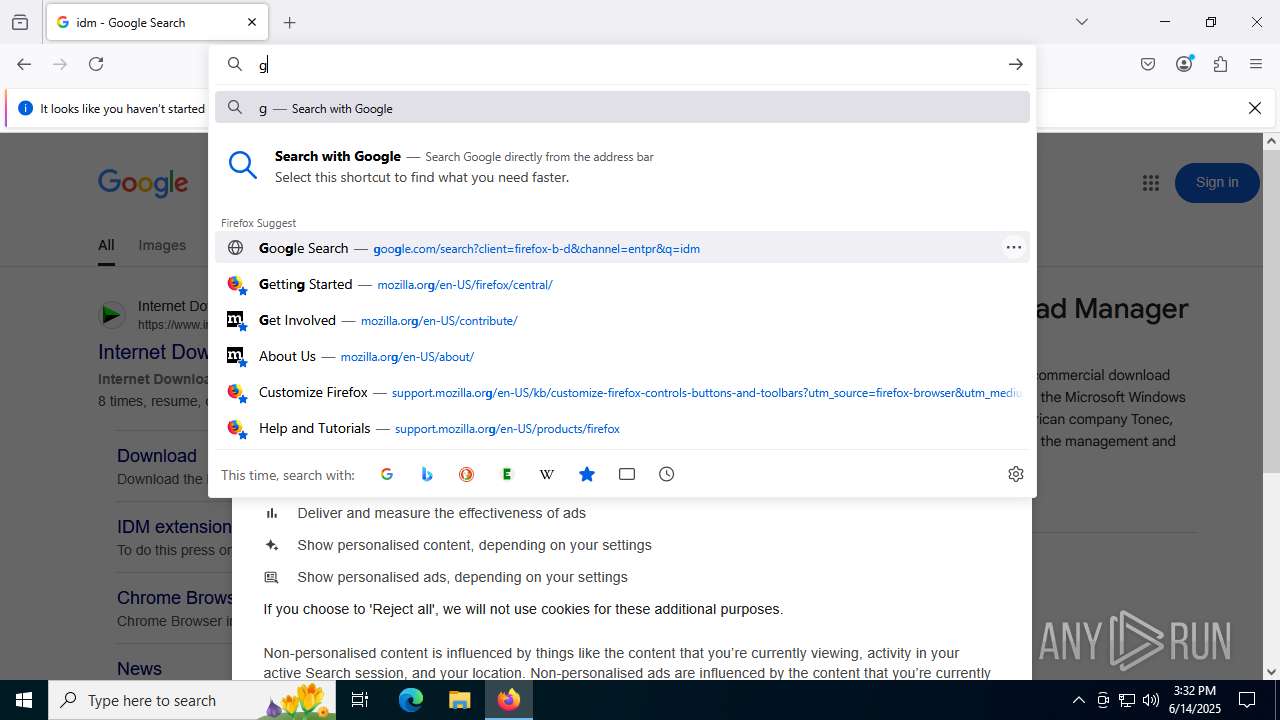Click the page's vertical scrollbar
This screenshot has height=720, width=1280.
[1271, 310]
